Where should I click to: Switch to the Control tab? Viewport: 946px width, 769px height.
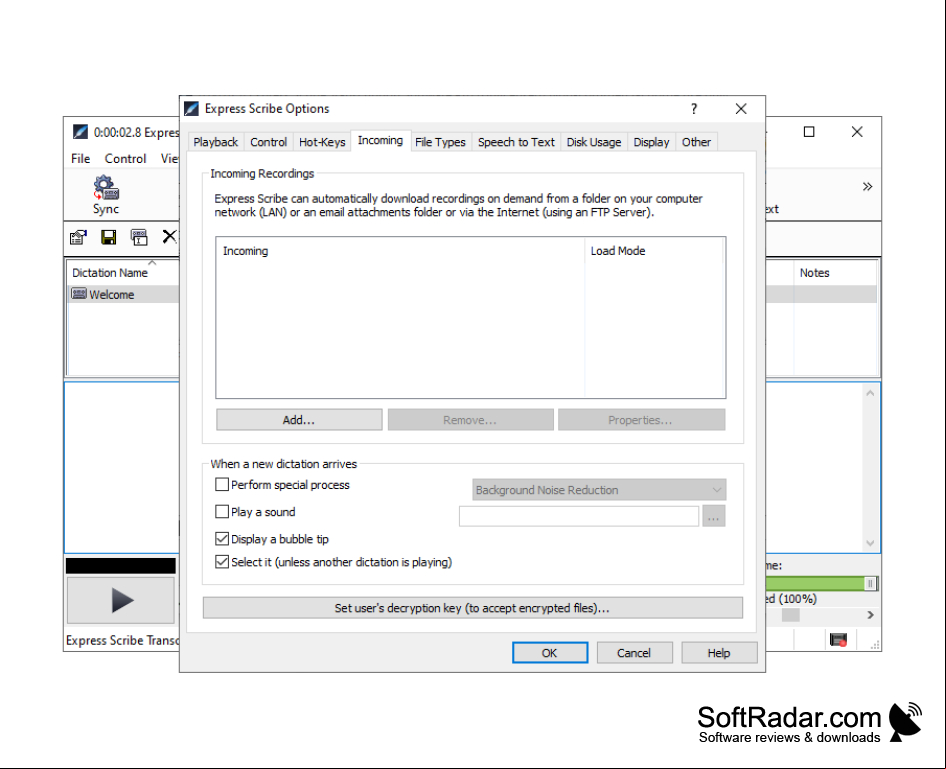tap(268, 142)
